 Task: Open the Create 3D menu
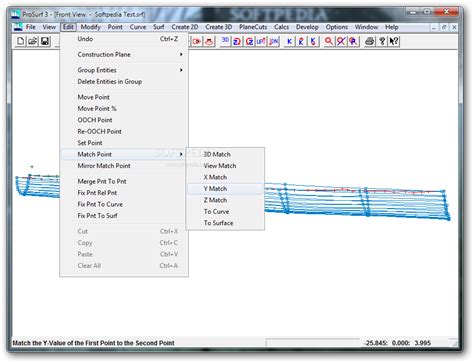tap(219, 27)
